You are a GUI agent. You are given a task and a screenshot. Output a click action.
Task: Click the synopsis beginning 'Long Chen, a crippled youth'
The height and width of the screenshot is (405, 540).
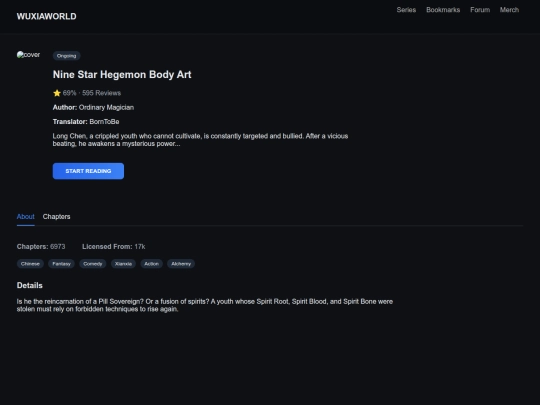click(x=200, y=140)
